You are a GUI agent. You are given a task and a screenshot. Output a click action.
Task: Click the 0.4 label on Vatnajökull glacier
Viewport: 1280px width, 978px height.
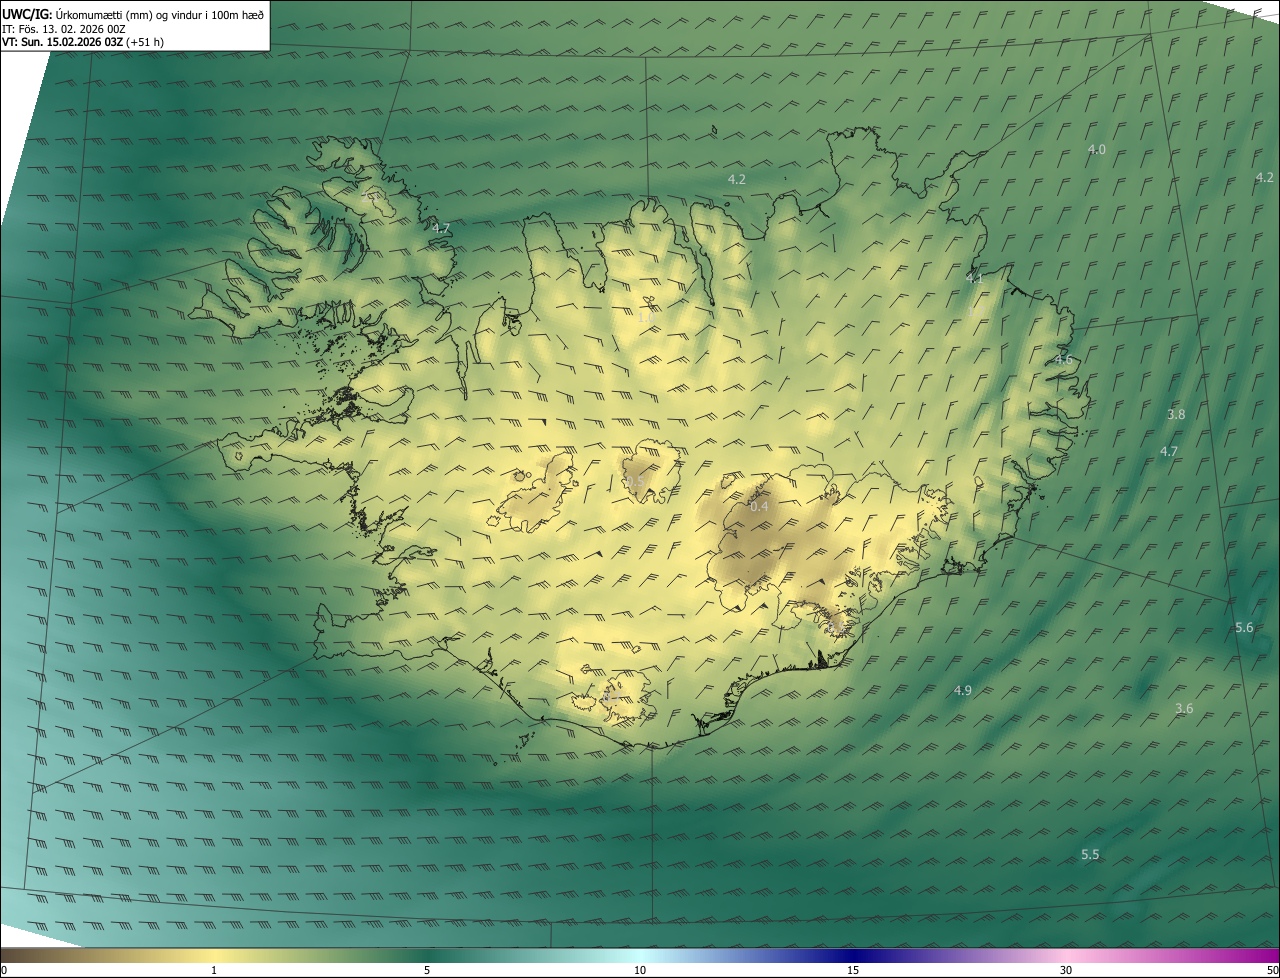(759, 507)
